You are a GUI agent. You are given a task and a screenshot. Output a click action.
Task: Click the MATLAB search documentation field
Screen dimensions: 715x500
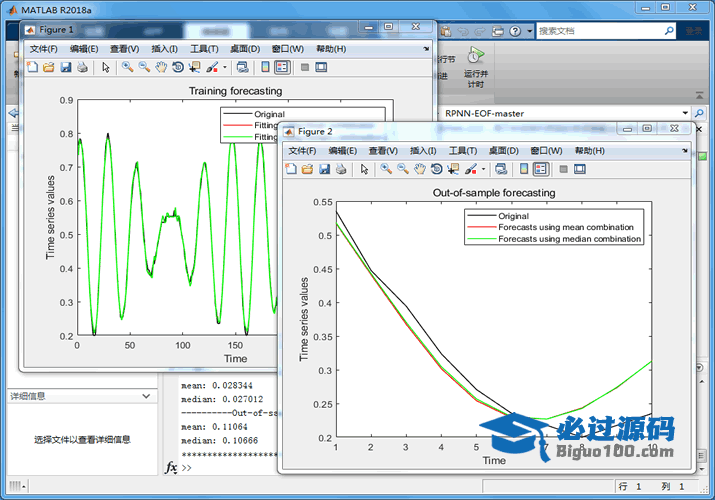(600, 31)
